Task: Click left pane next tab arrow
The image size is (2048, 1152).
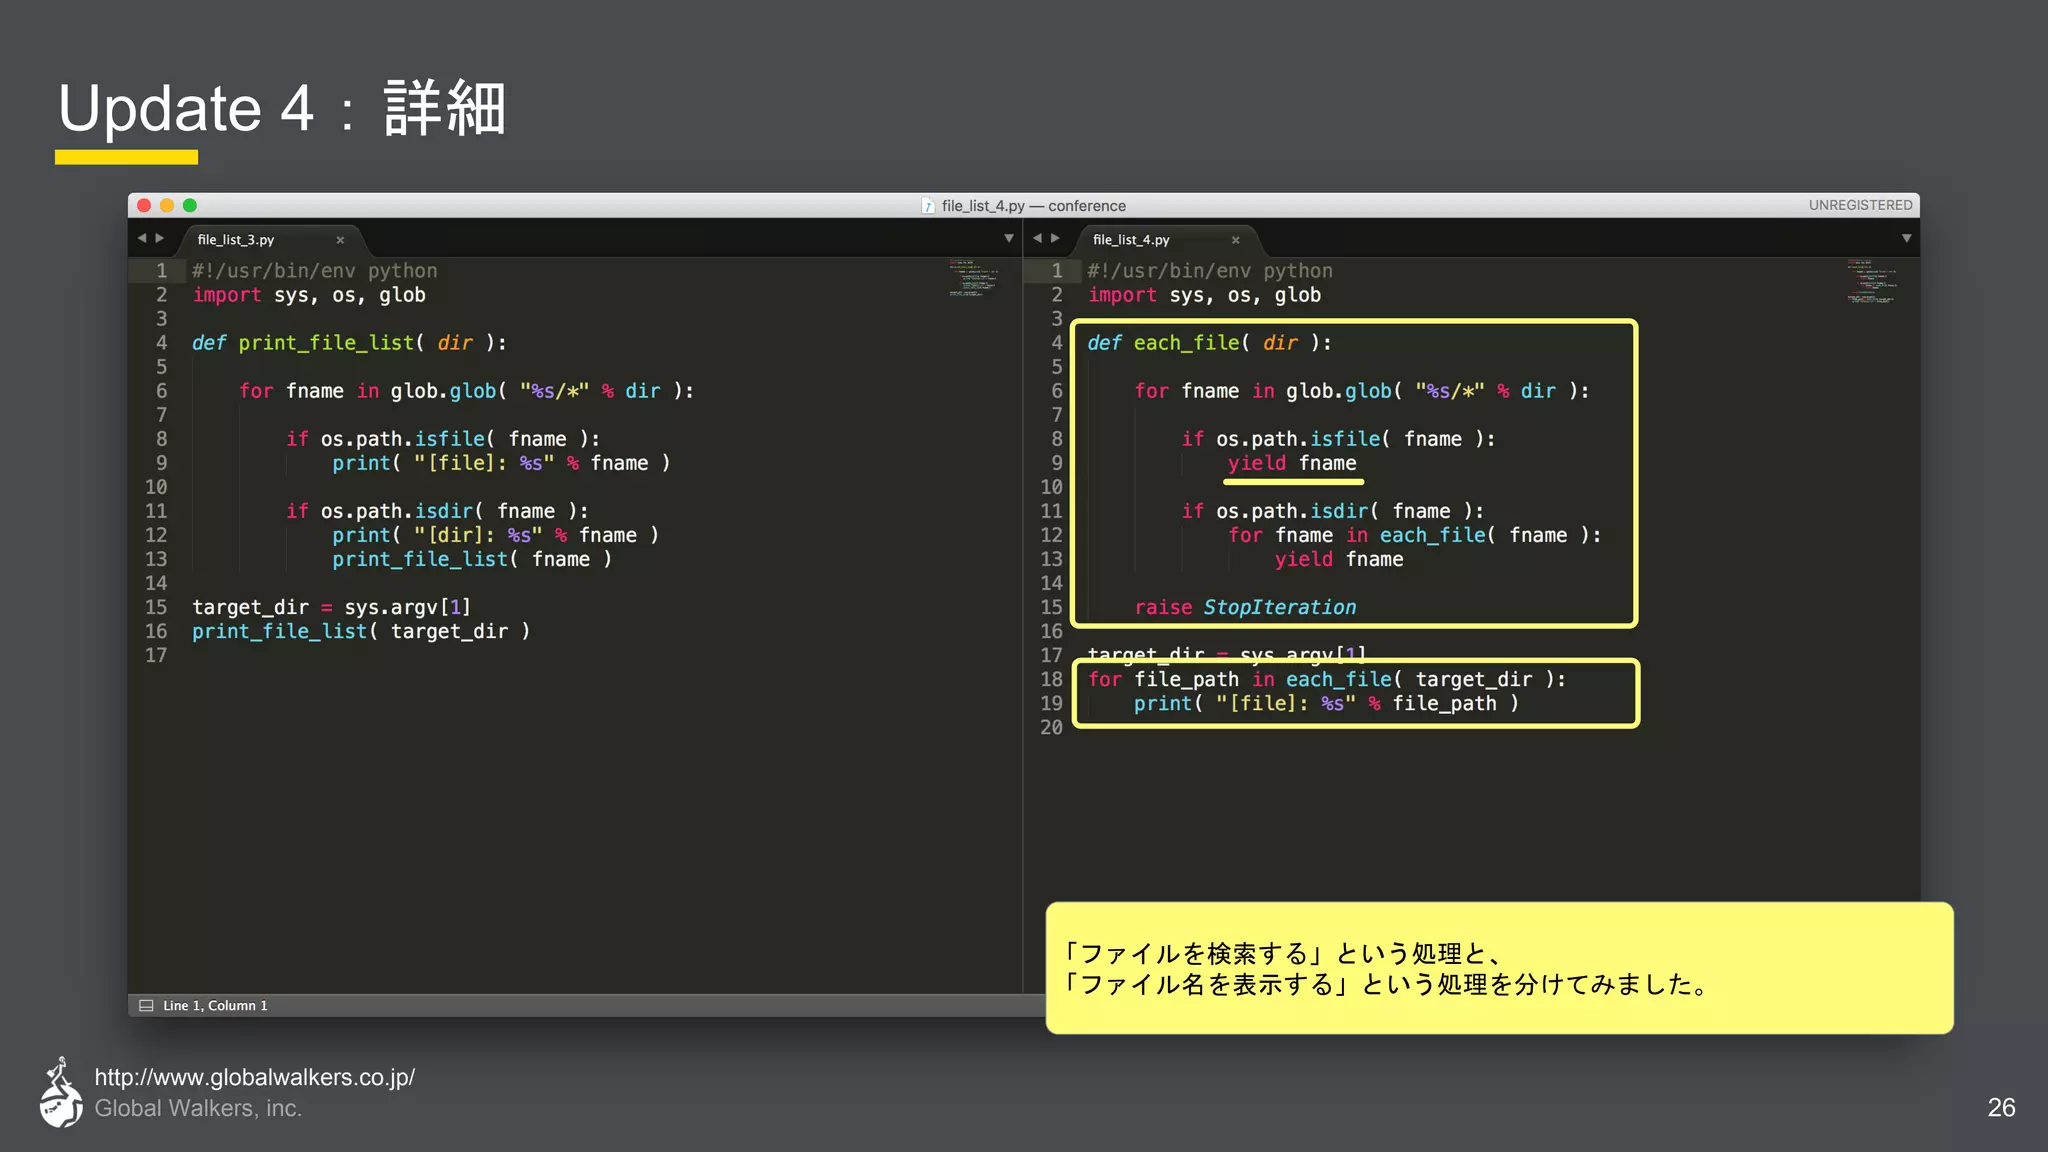Action: pos(159,238)
